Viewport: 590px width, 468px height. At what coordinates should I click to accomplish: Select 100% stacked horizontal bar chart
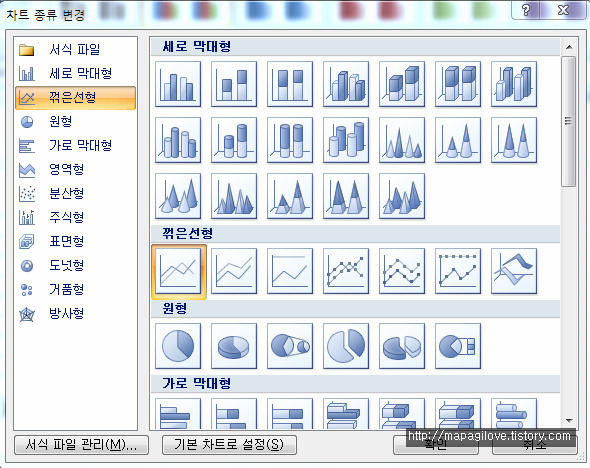click(290, 413)
